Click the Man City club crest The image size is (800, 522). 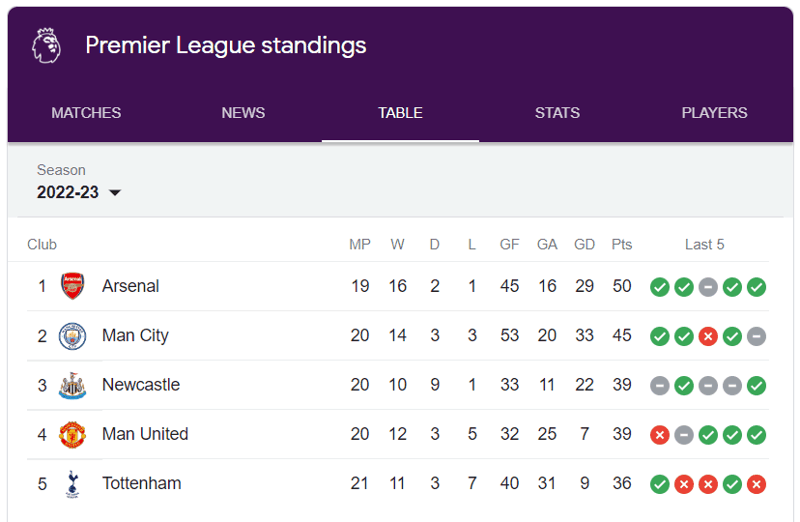coord(72,336)
